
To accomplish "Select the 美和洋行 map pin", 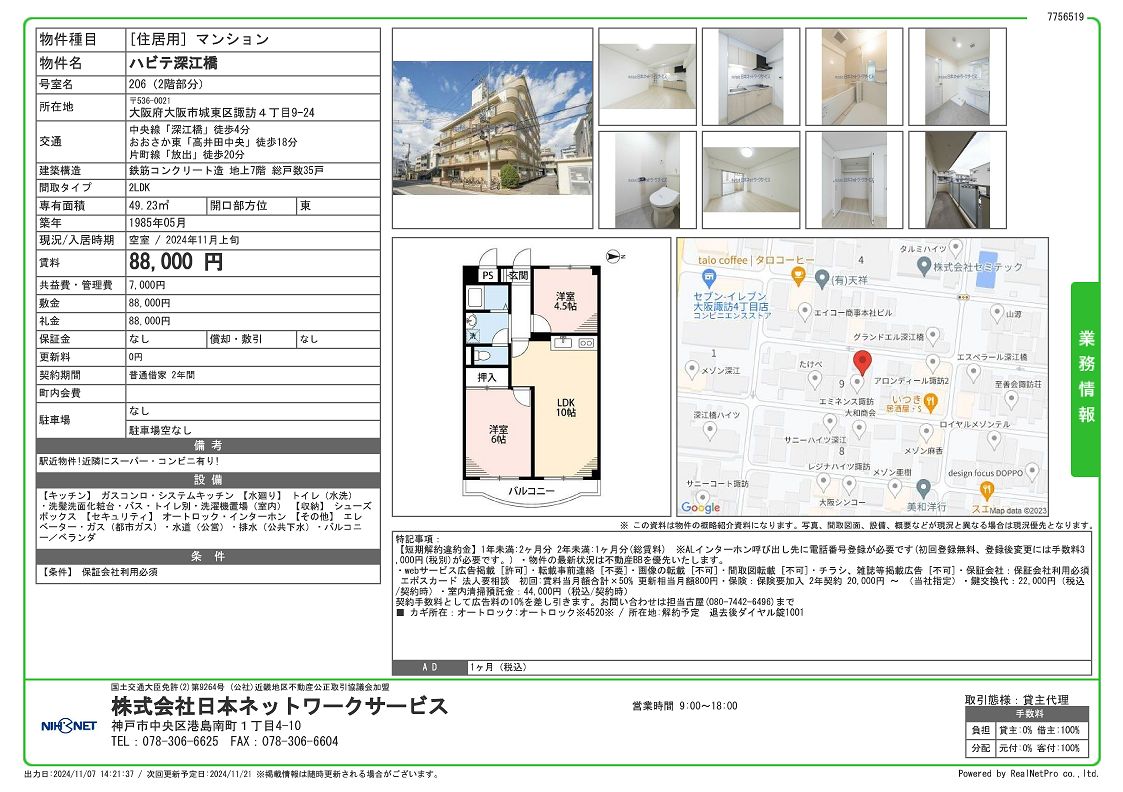I will tap(923, 488).
